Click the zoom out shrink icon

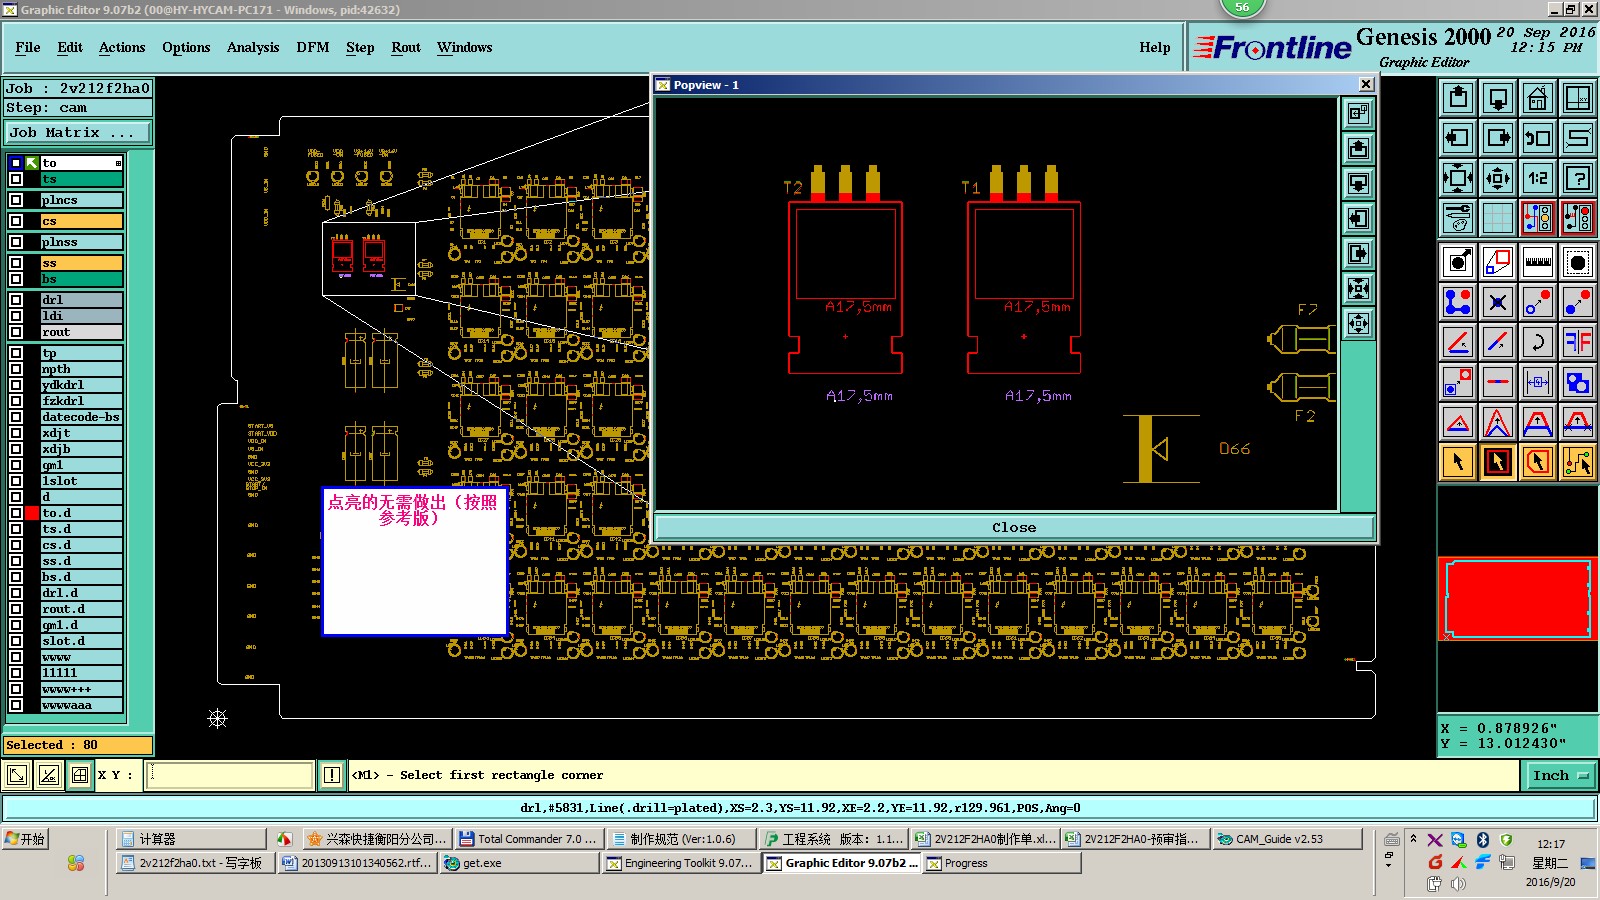tap(1498, 178)
